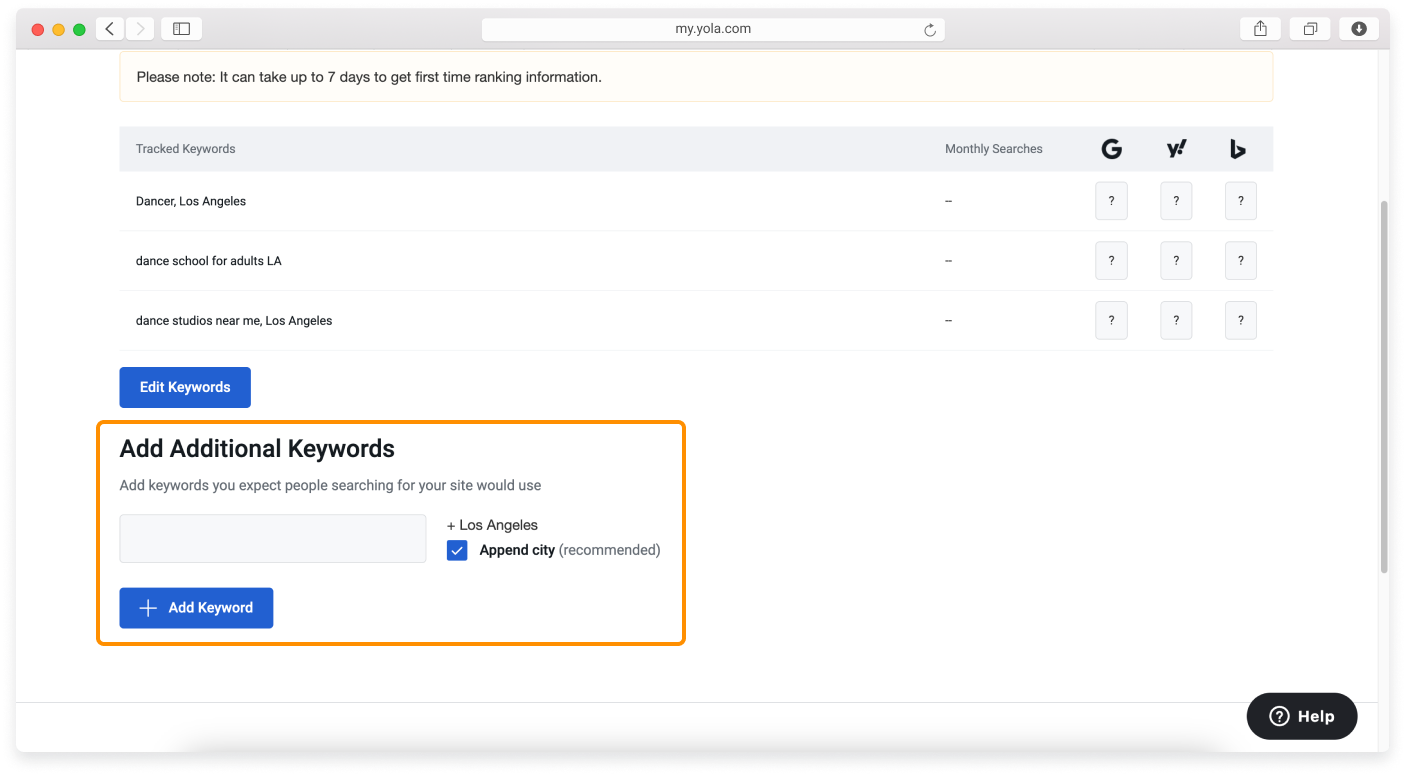The image size is (1406, 776).
Task: Click the my.yola.com address bar
Action: click(x=712, y=29)
